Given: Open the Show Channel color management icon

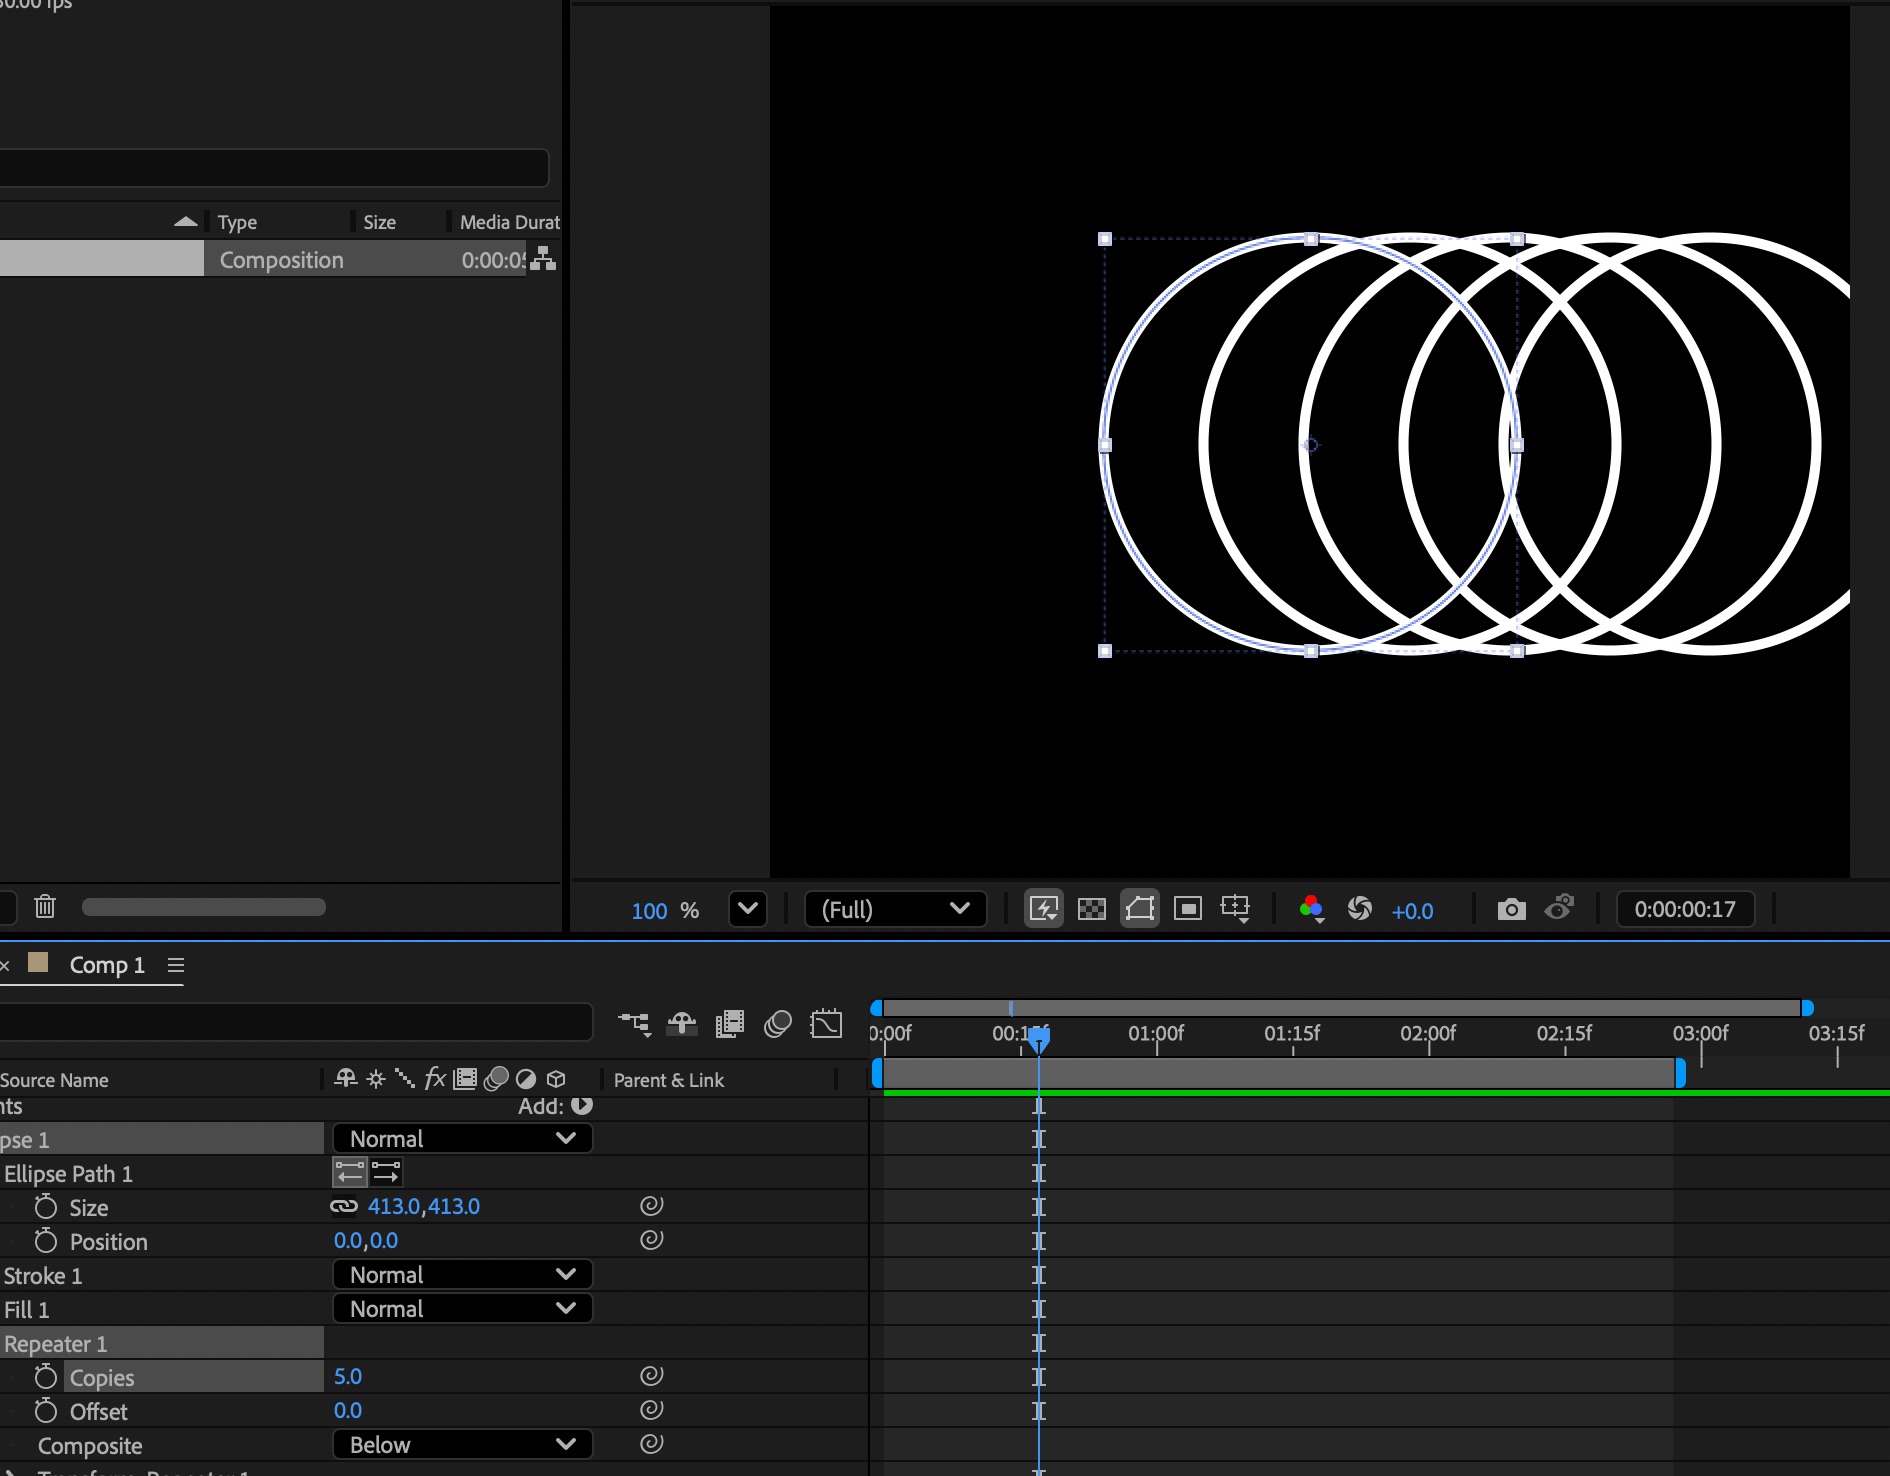Looking at the screenshot, I should pos(1311,909).
